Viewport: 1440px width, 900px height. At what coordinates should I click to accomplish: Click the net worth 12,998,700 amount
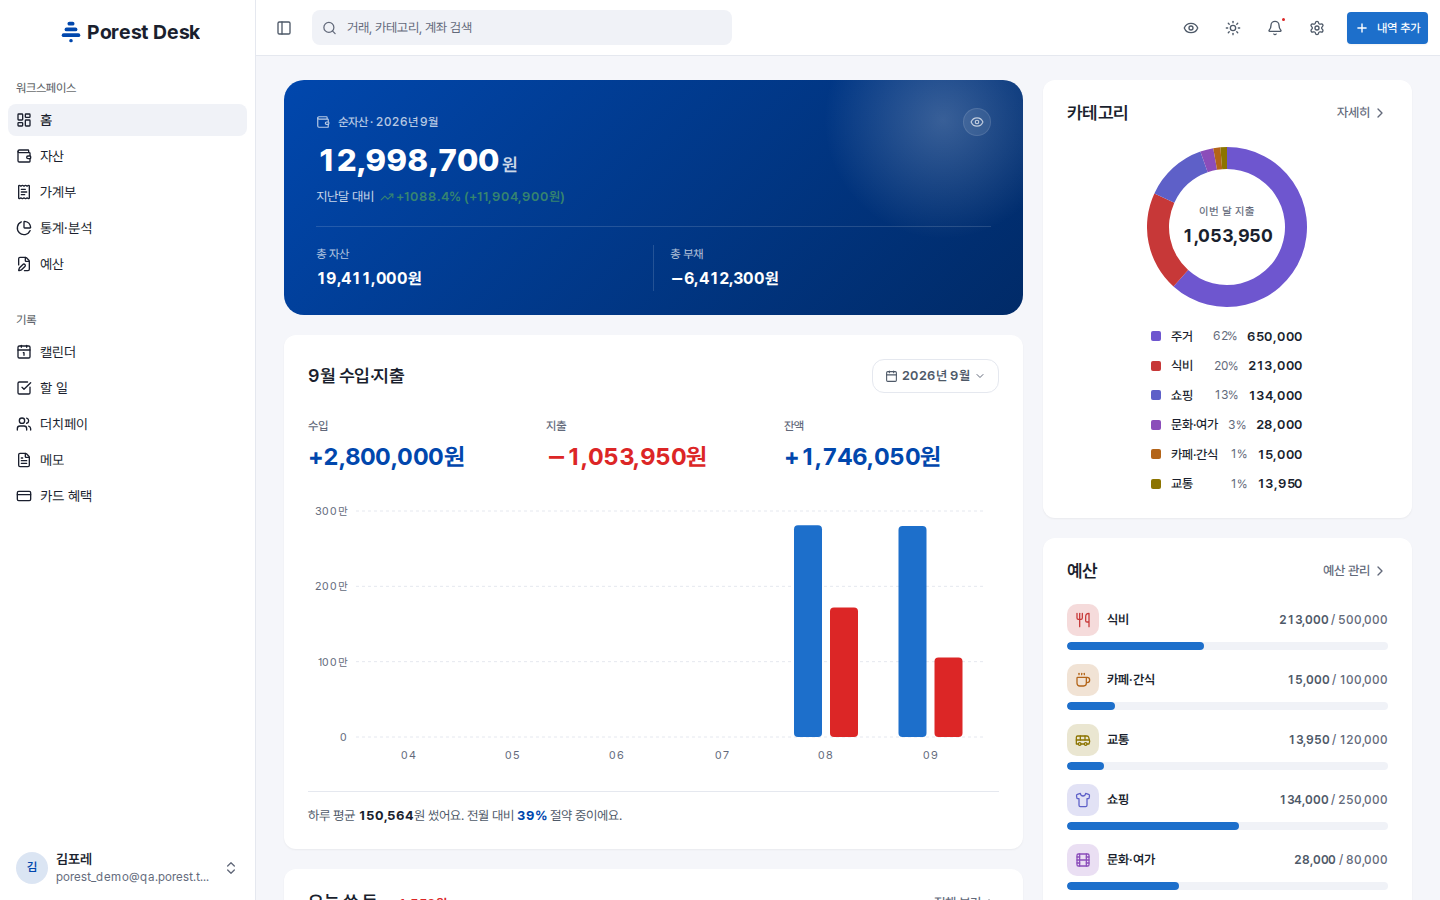click(418, 161)
